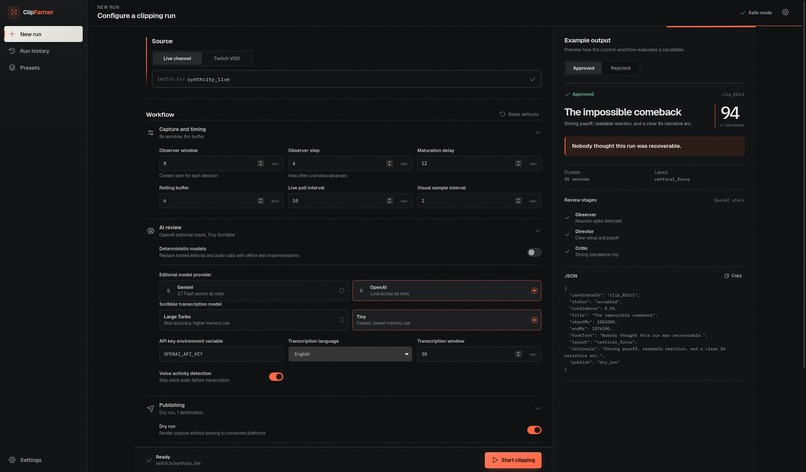Collapse the Publishing section

[x=538, y=408]
